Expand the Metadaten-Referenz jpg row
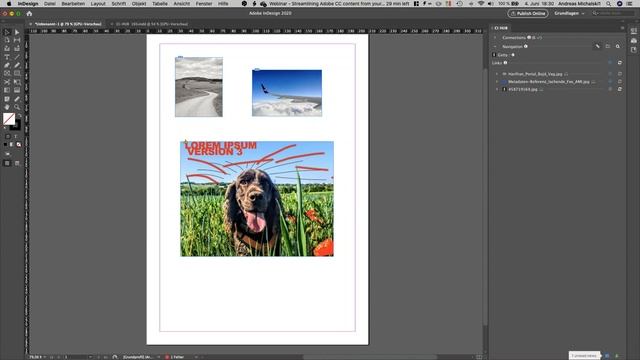 [497, 82]
